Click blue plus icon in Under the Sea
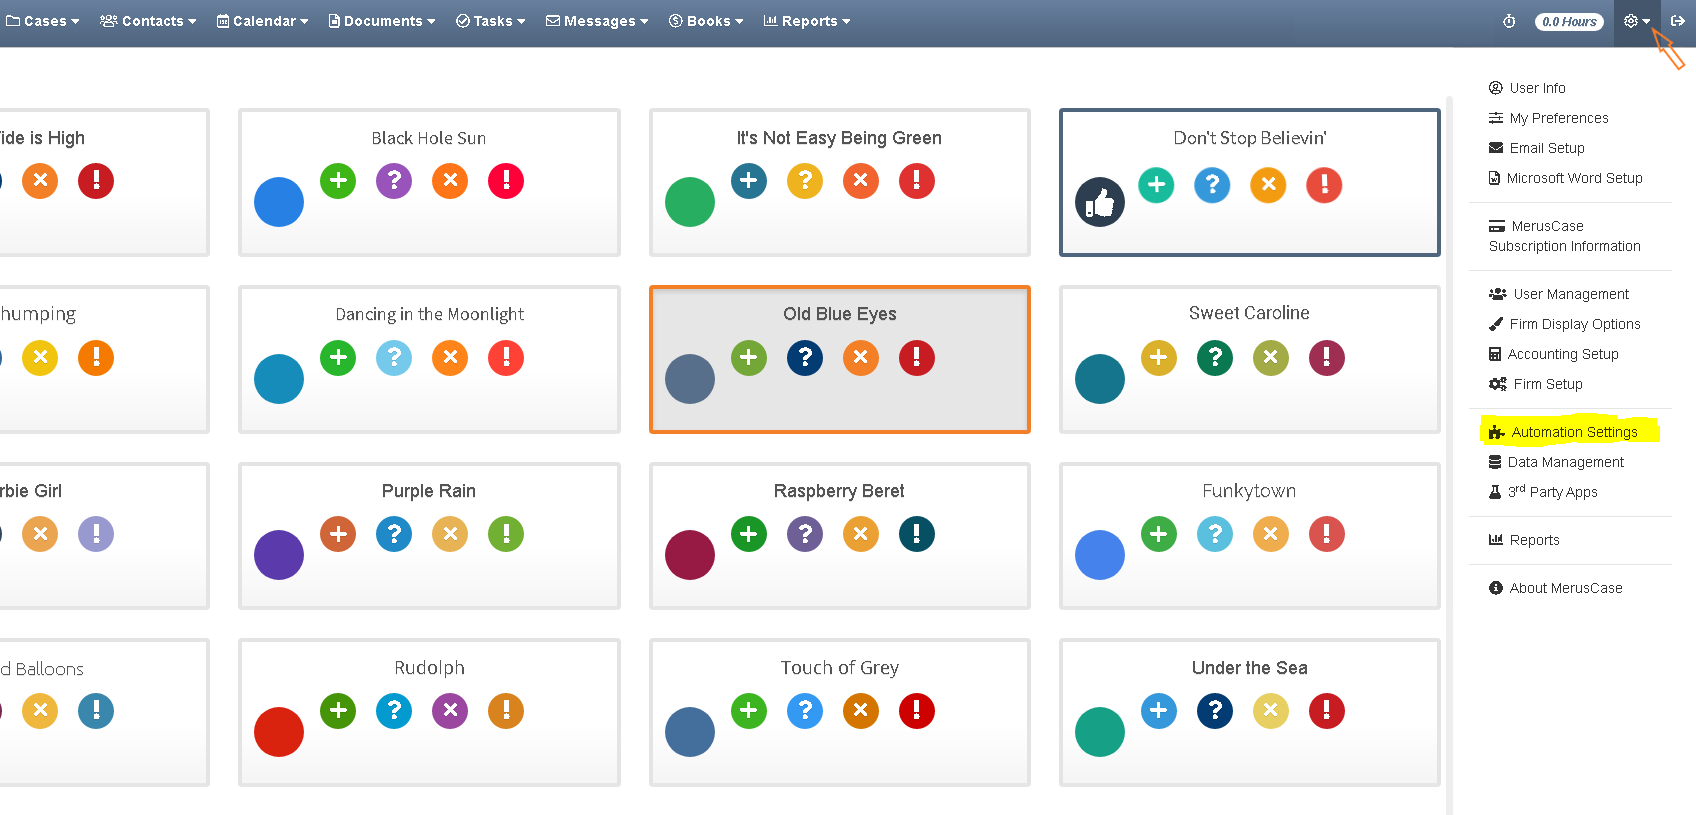 click(1159, 711)
